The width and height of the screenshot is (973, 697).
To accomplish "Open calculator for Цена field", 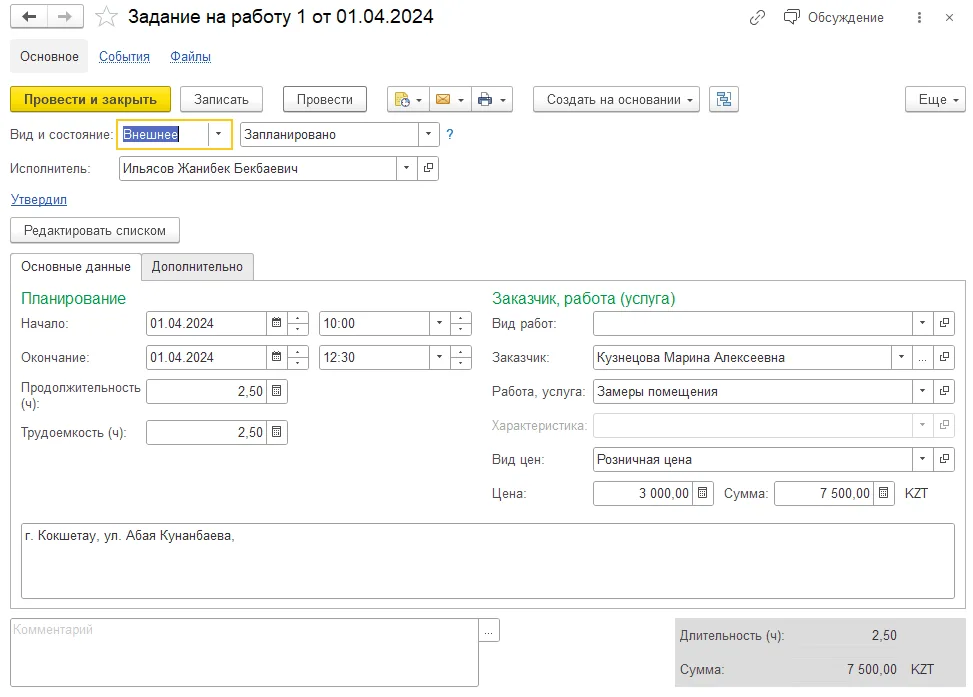I will click(x=702, y=493).
